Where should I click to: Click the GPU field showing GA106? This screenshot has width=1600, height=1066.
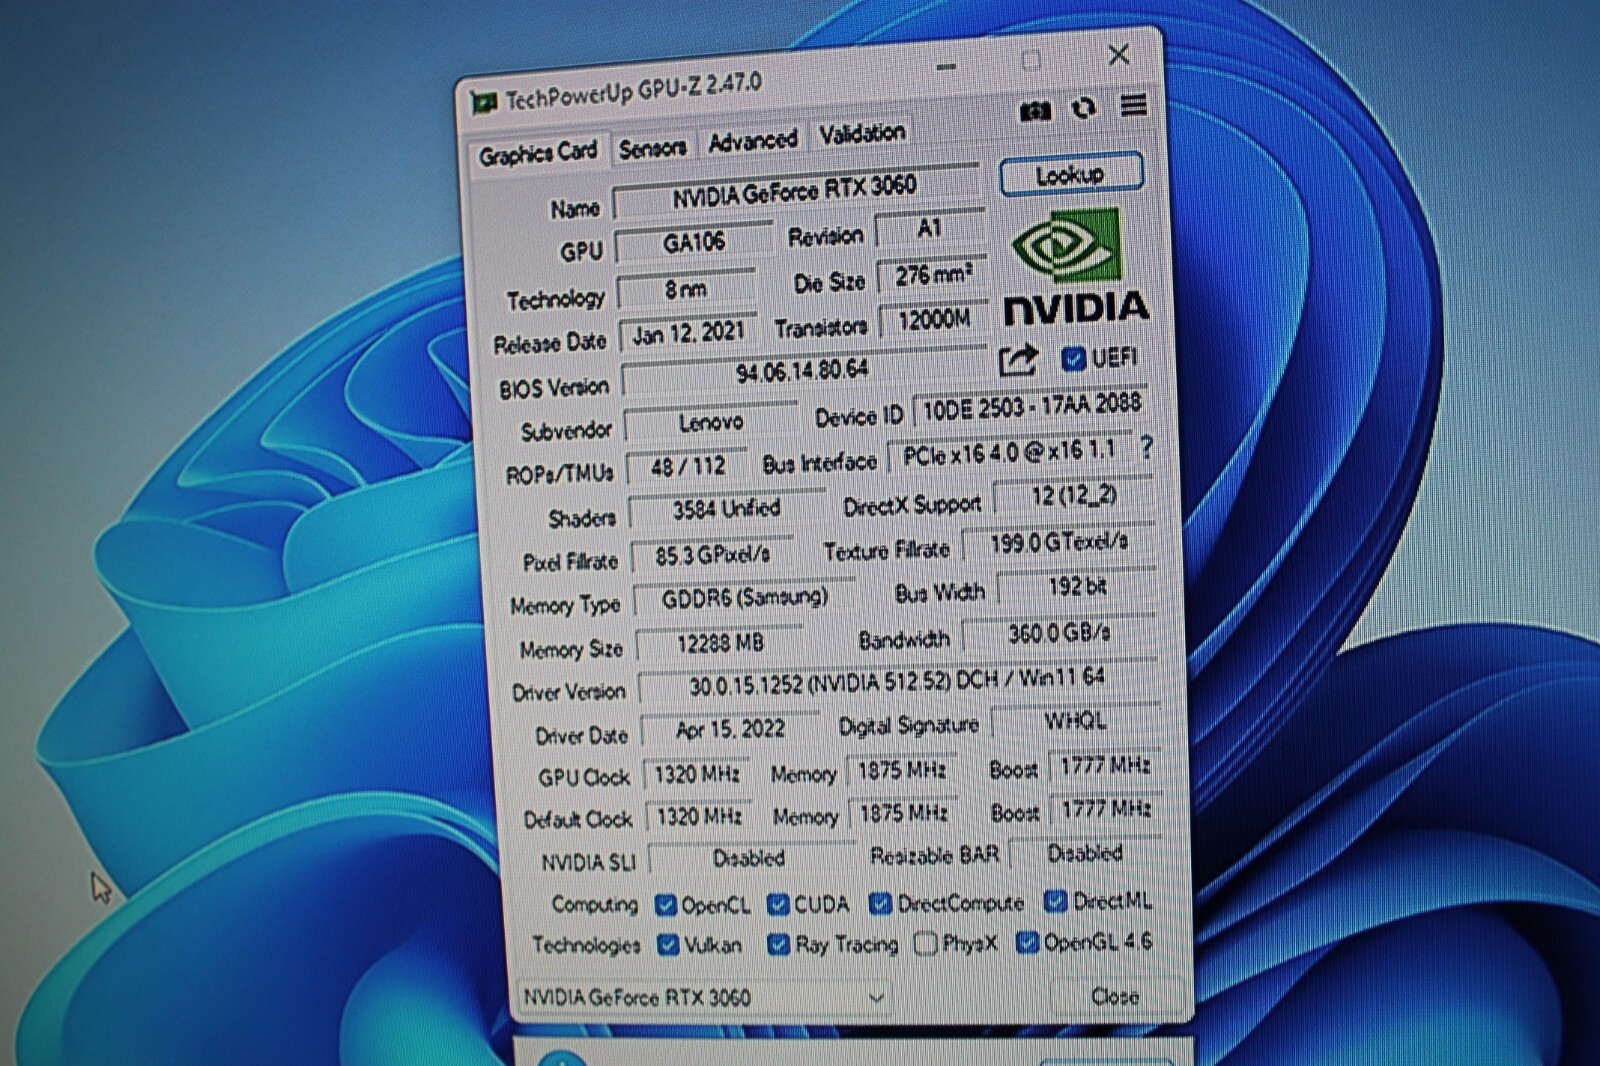[693, 243]
